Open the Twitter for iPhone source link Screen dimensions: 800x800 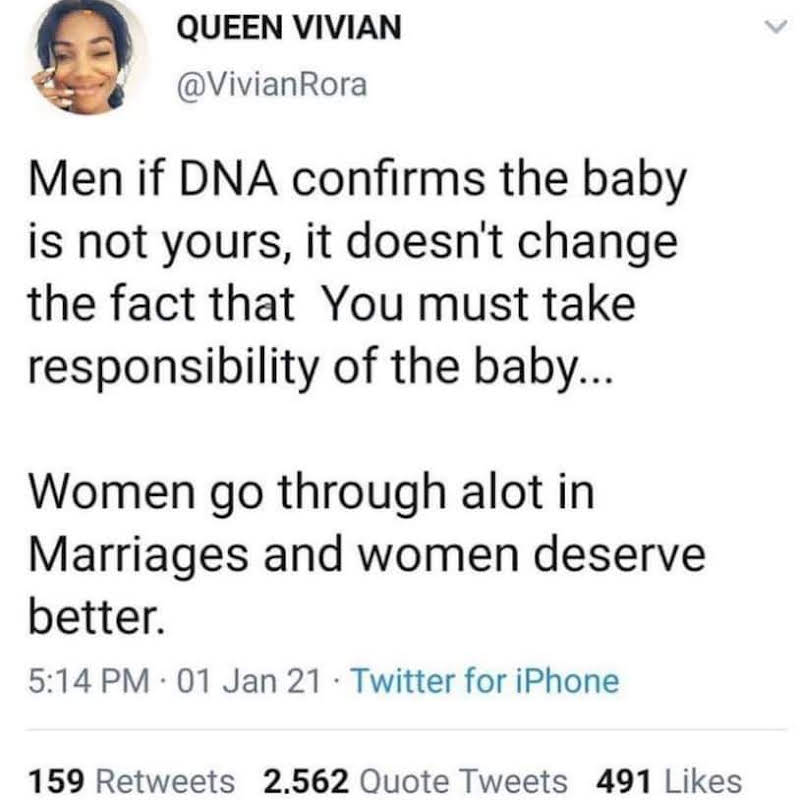click(485, 681)
